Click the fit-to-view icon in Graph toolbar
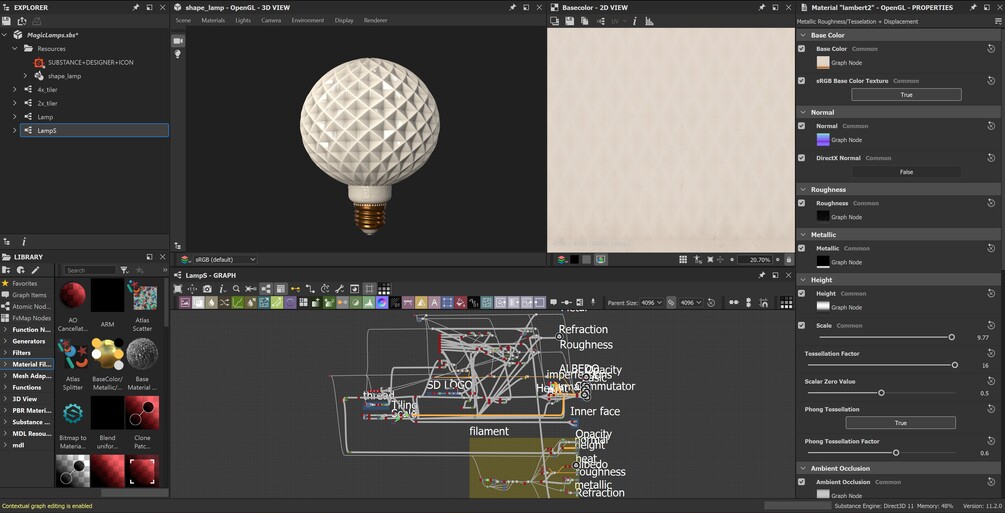 pyautogui.click(x=178, y=289)
